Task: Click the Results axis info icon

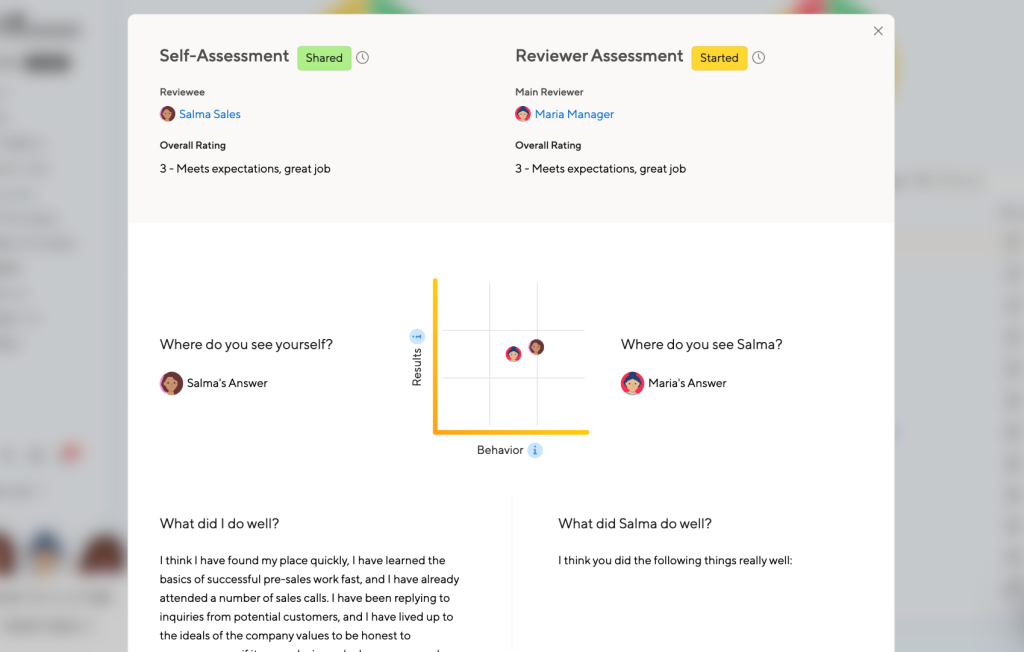Action: [x=417, y=336]
